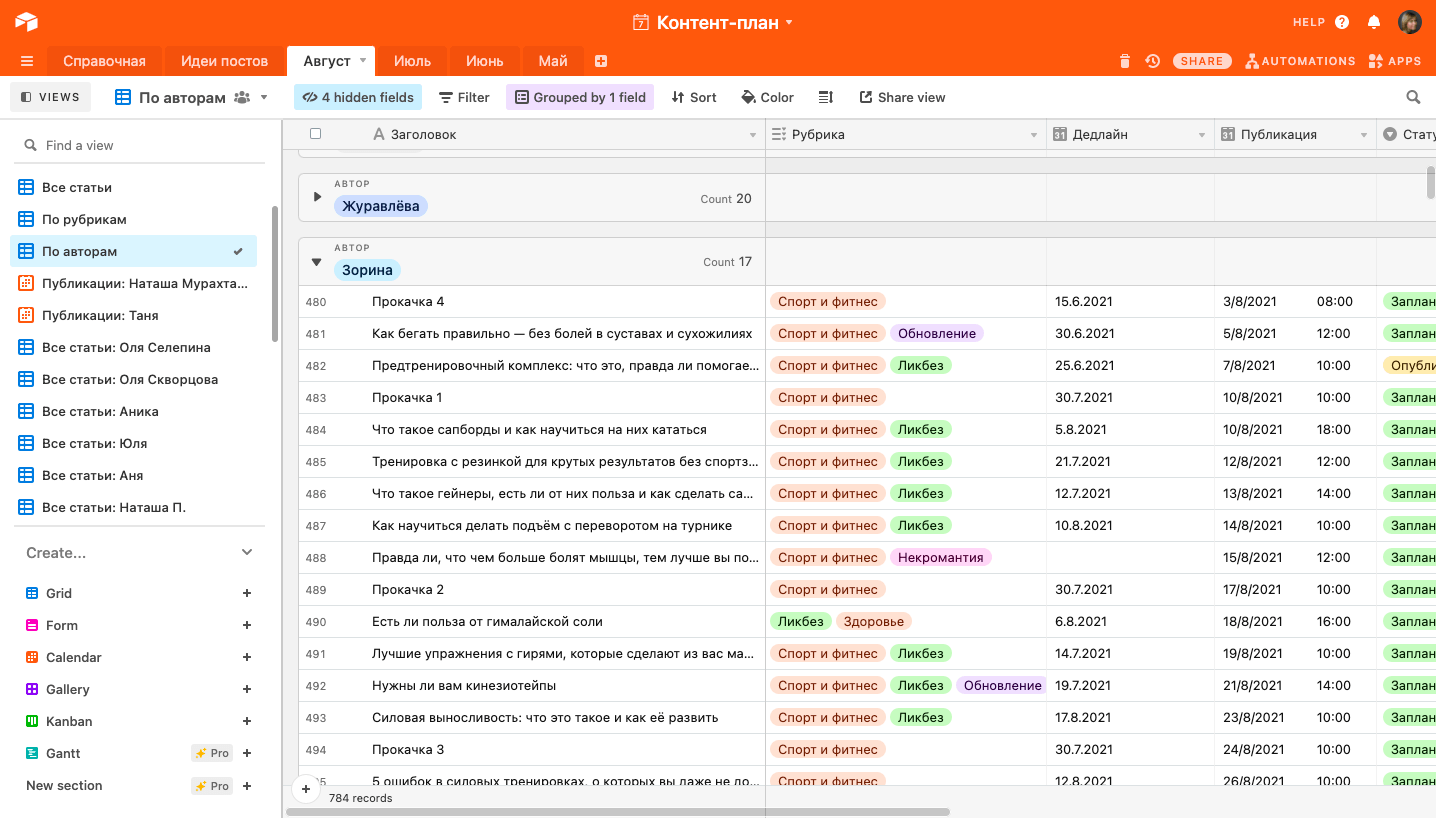Tick the select-all rows checkbox
This screenshot has height=818, width=1436.
tap(316, 134)
